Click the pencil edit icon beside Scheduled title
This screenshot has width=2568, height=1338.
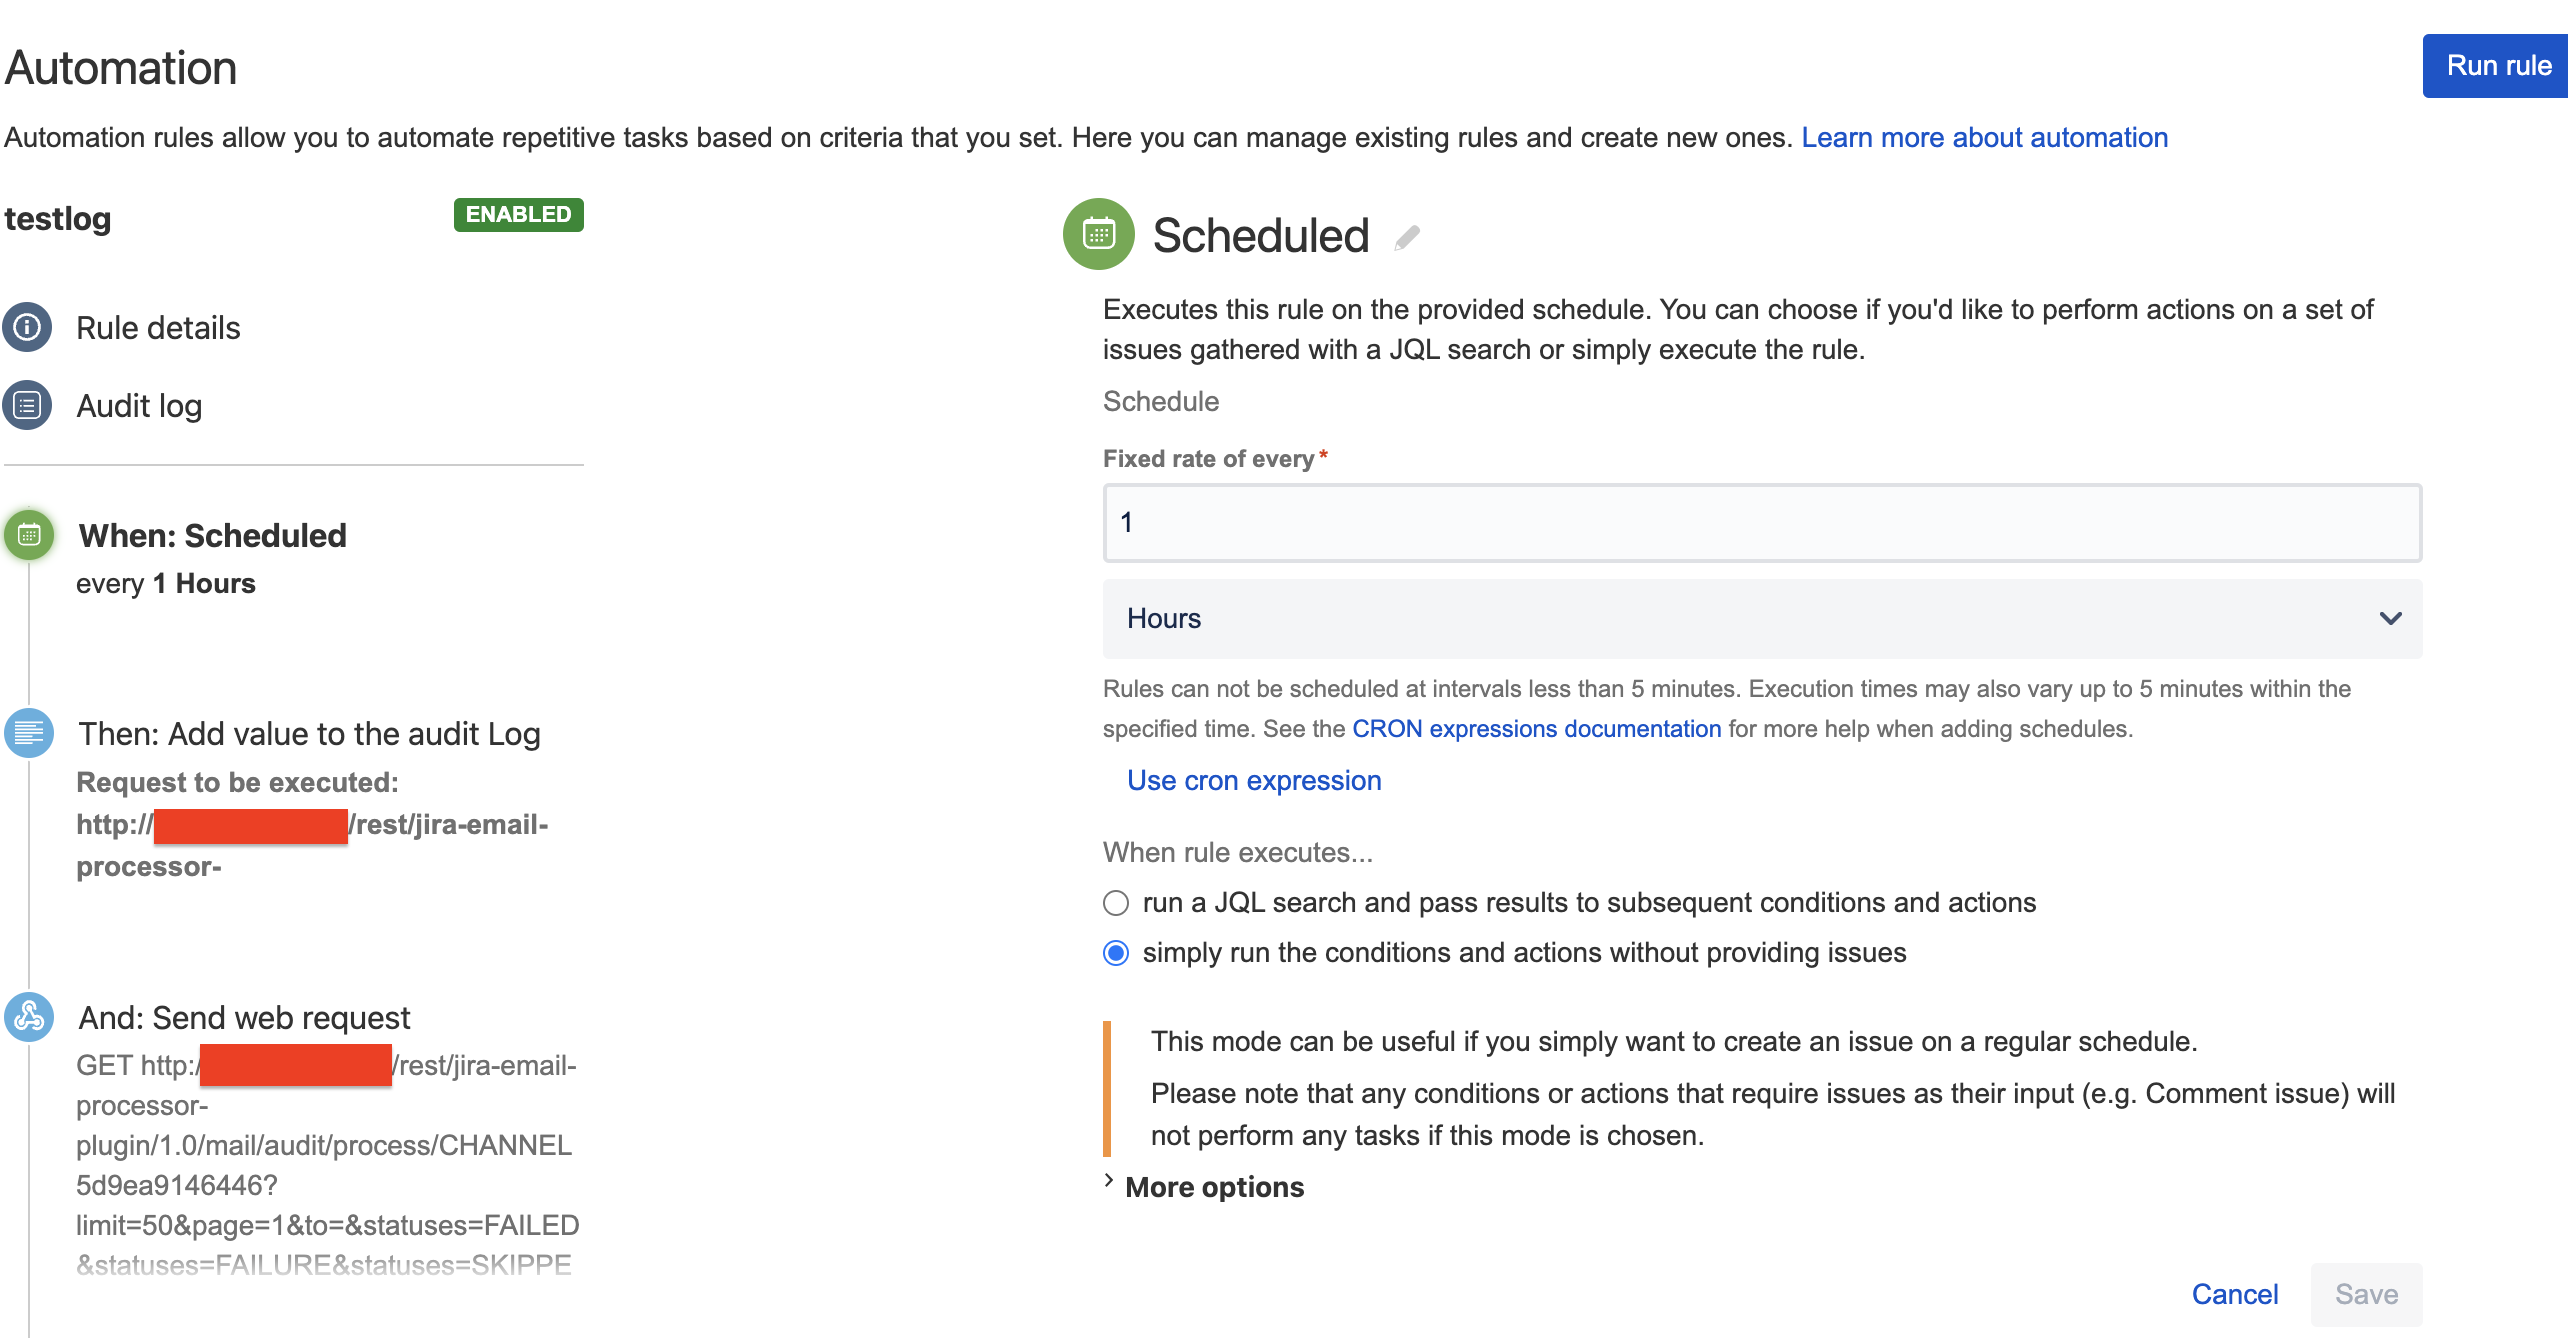[x=1407, y=238]
